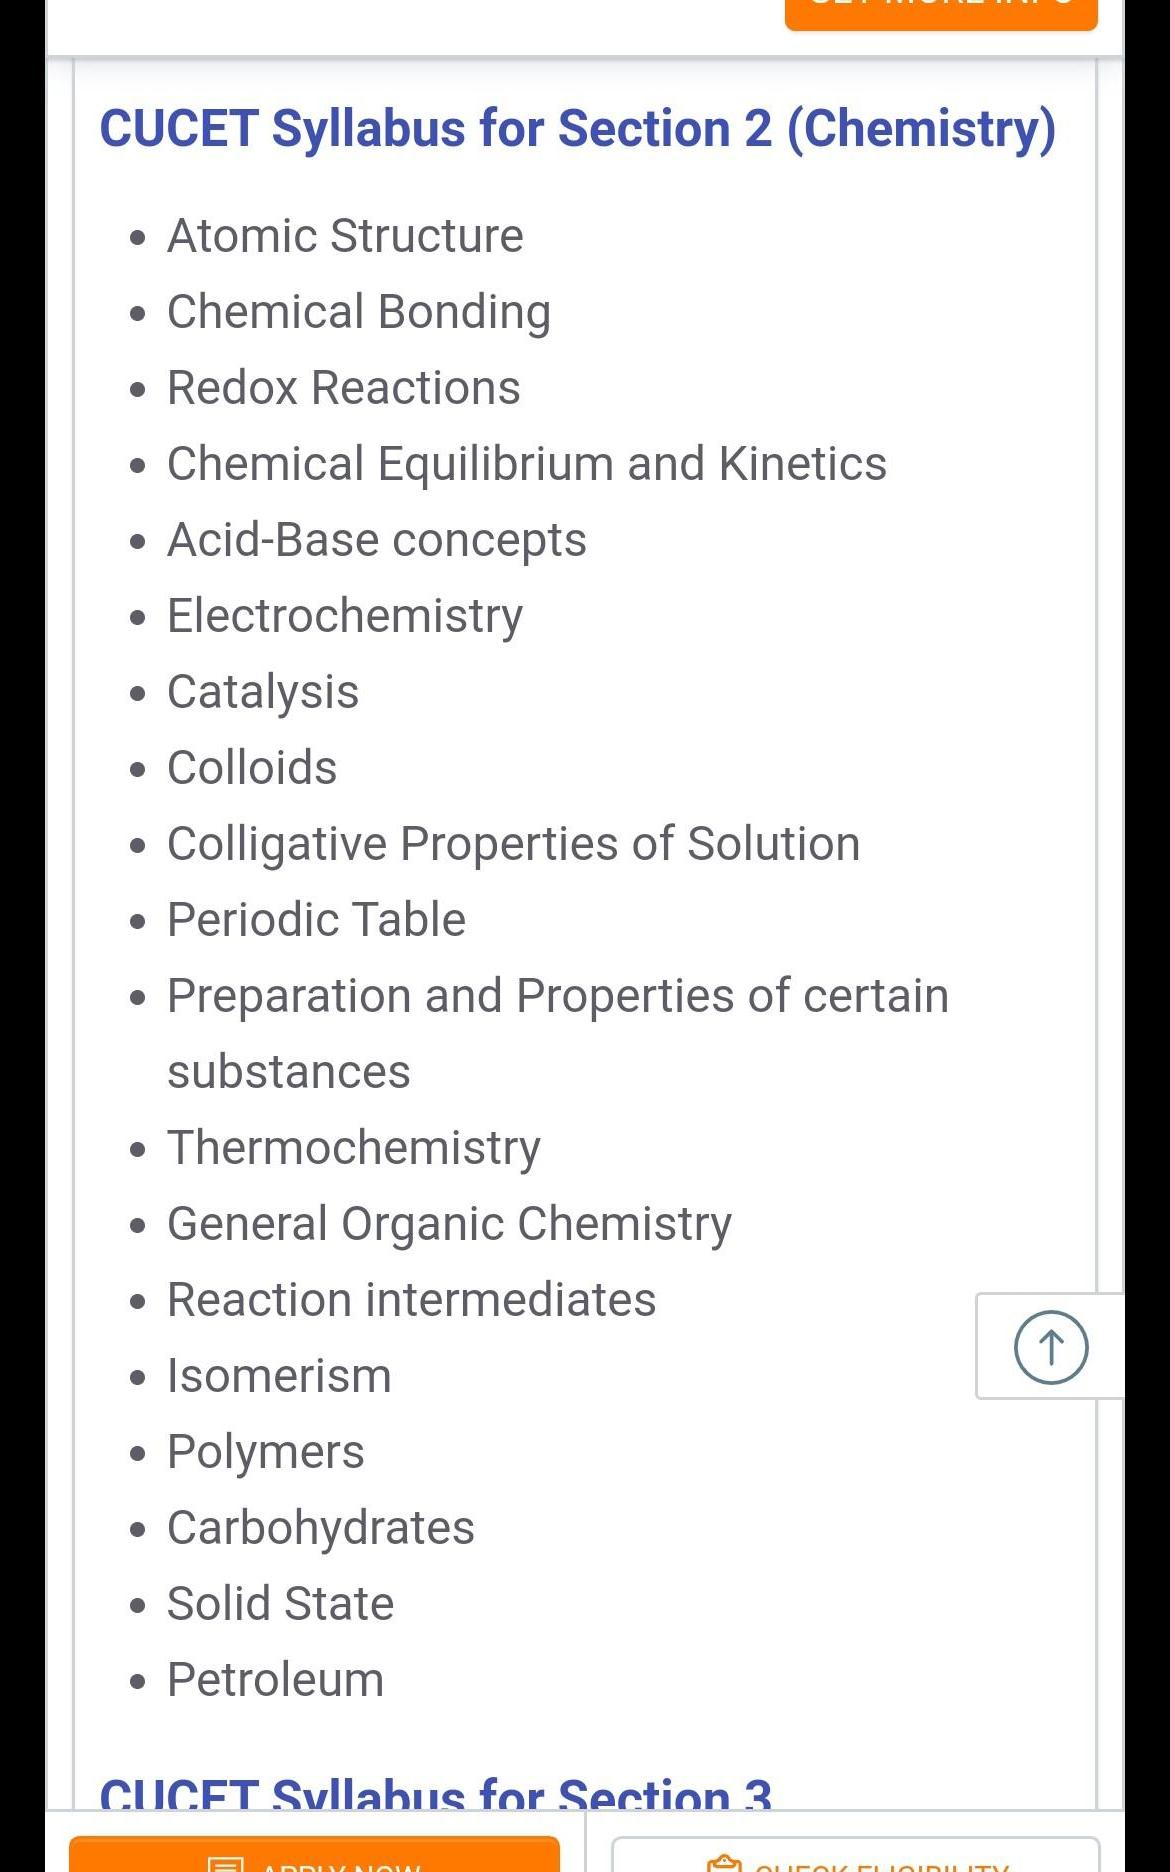Click the Petroleum topic

276,1680
